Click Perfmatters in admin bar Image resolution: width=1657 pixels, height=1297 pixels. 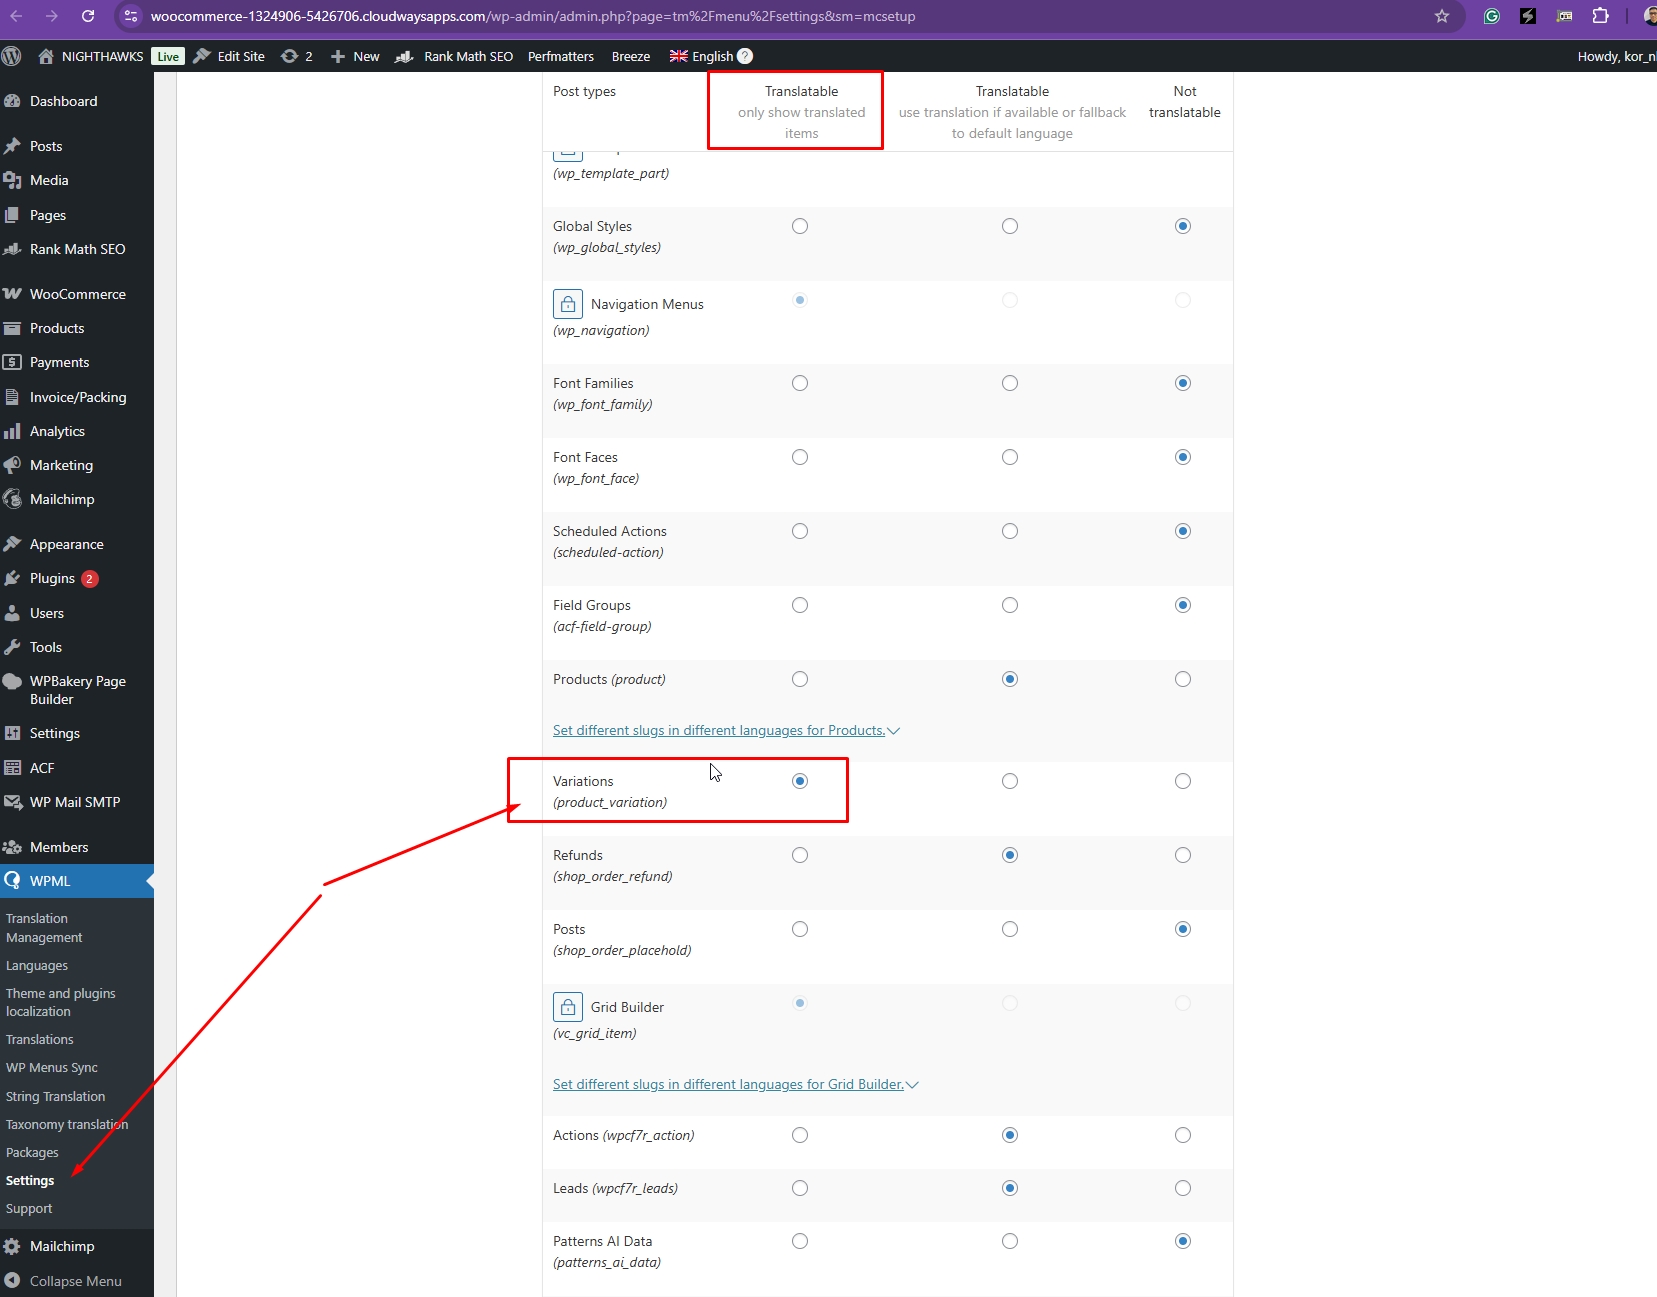(561, 56)
